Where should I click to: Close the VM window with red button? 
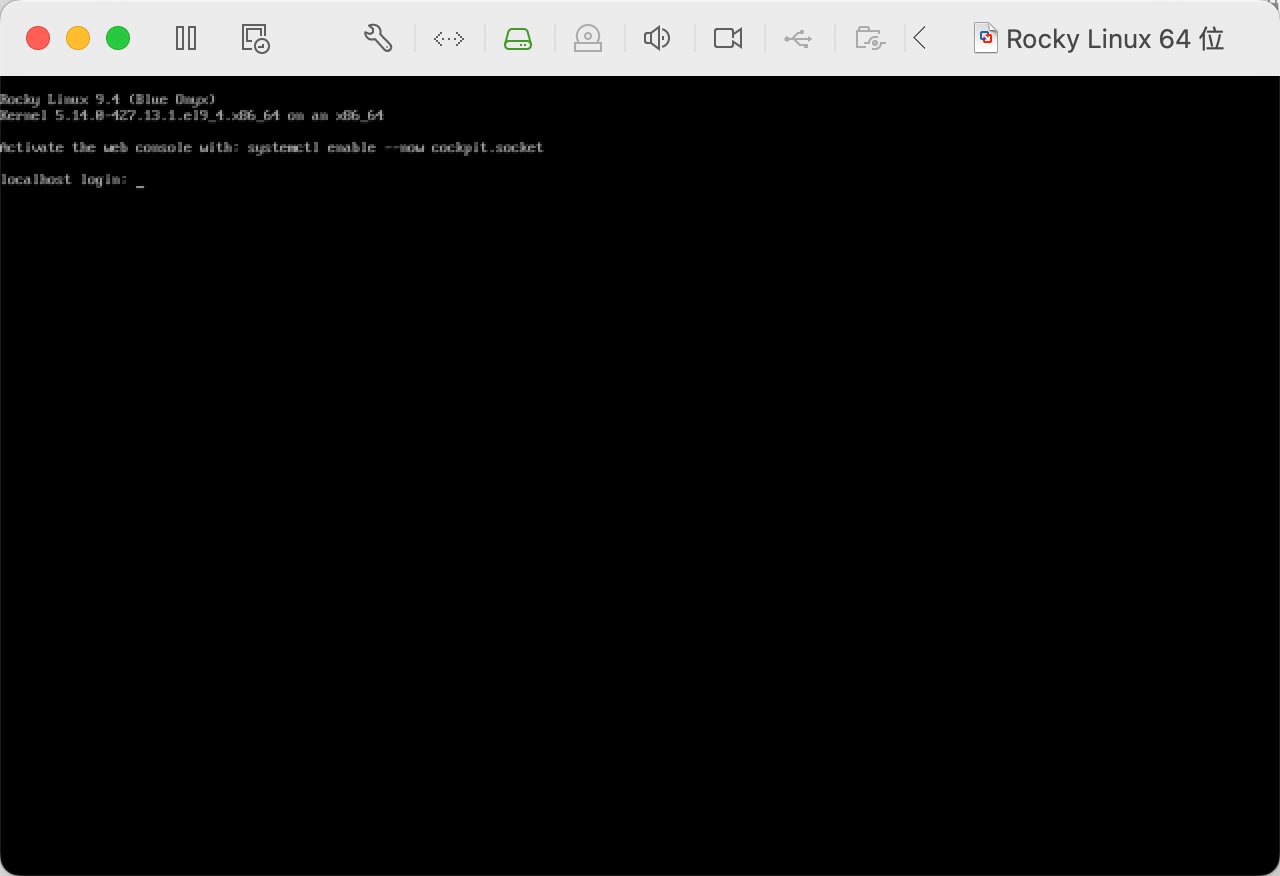click(x=38, y=39)
